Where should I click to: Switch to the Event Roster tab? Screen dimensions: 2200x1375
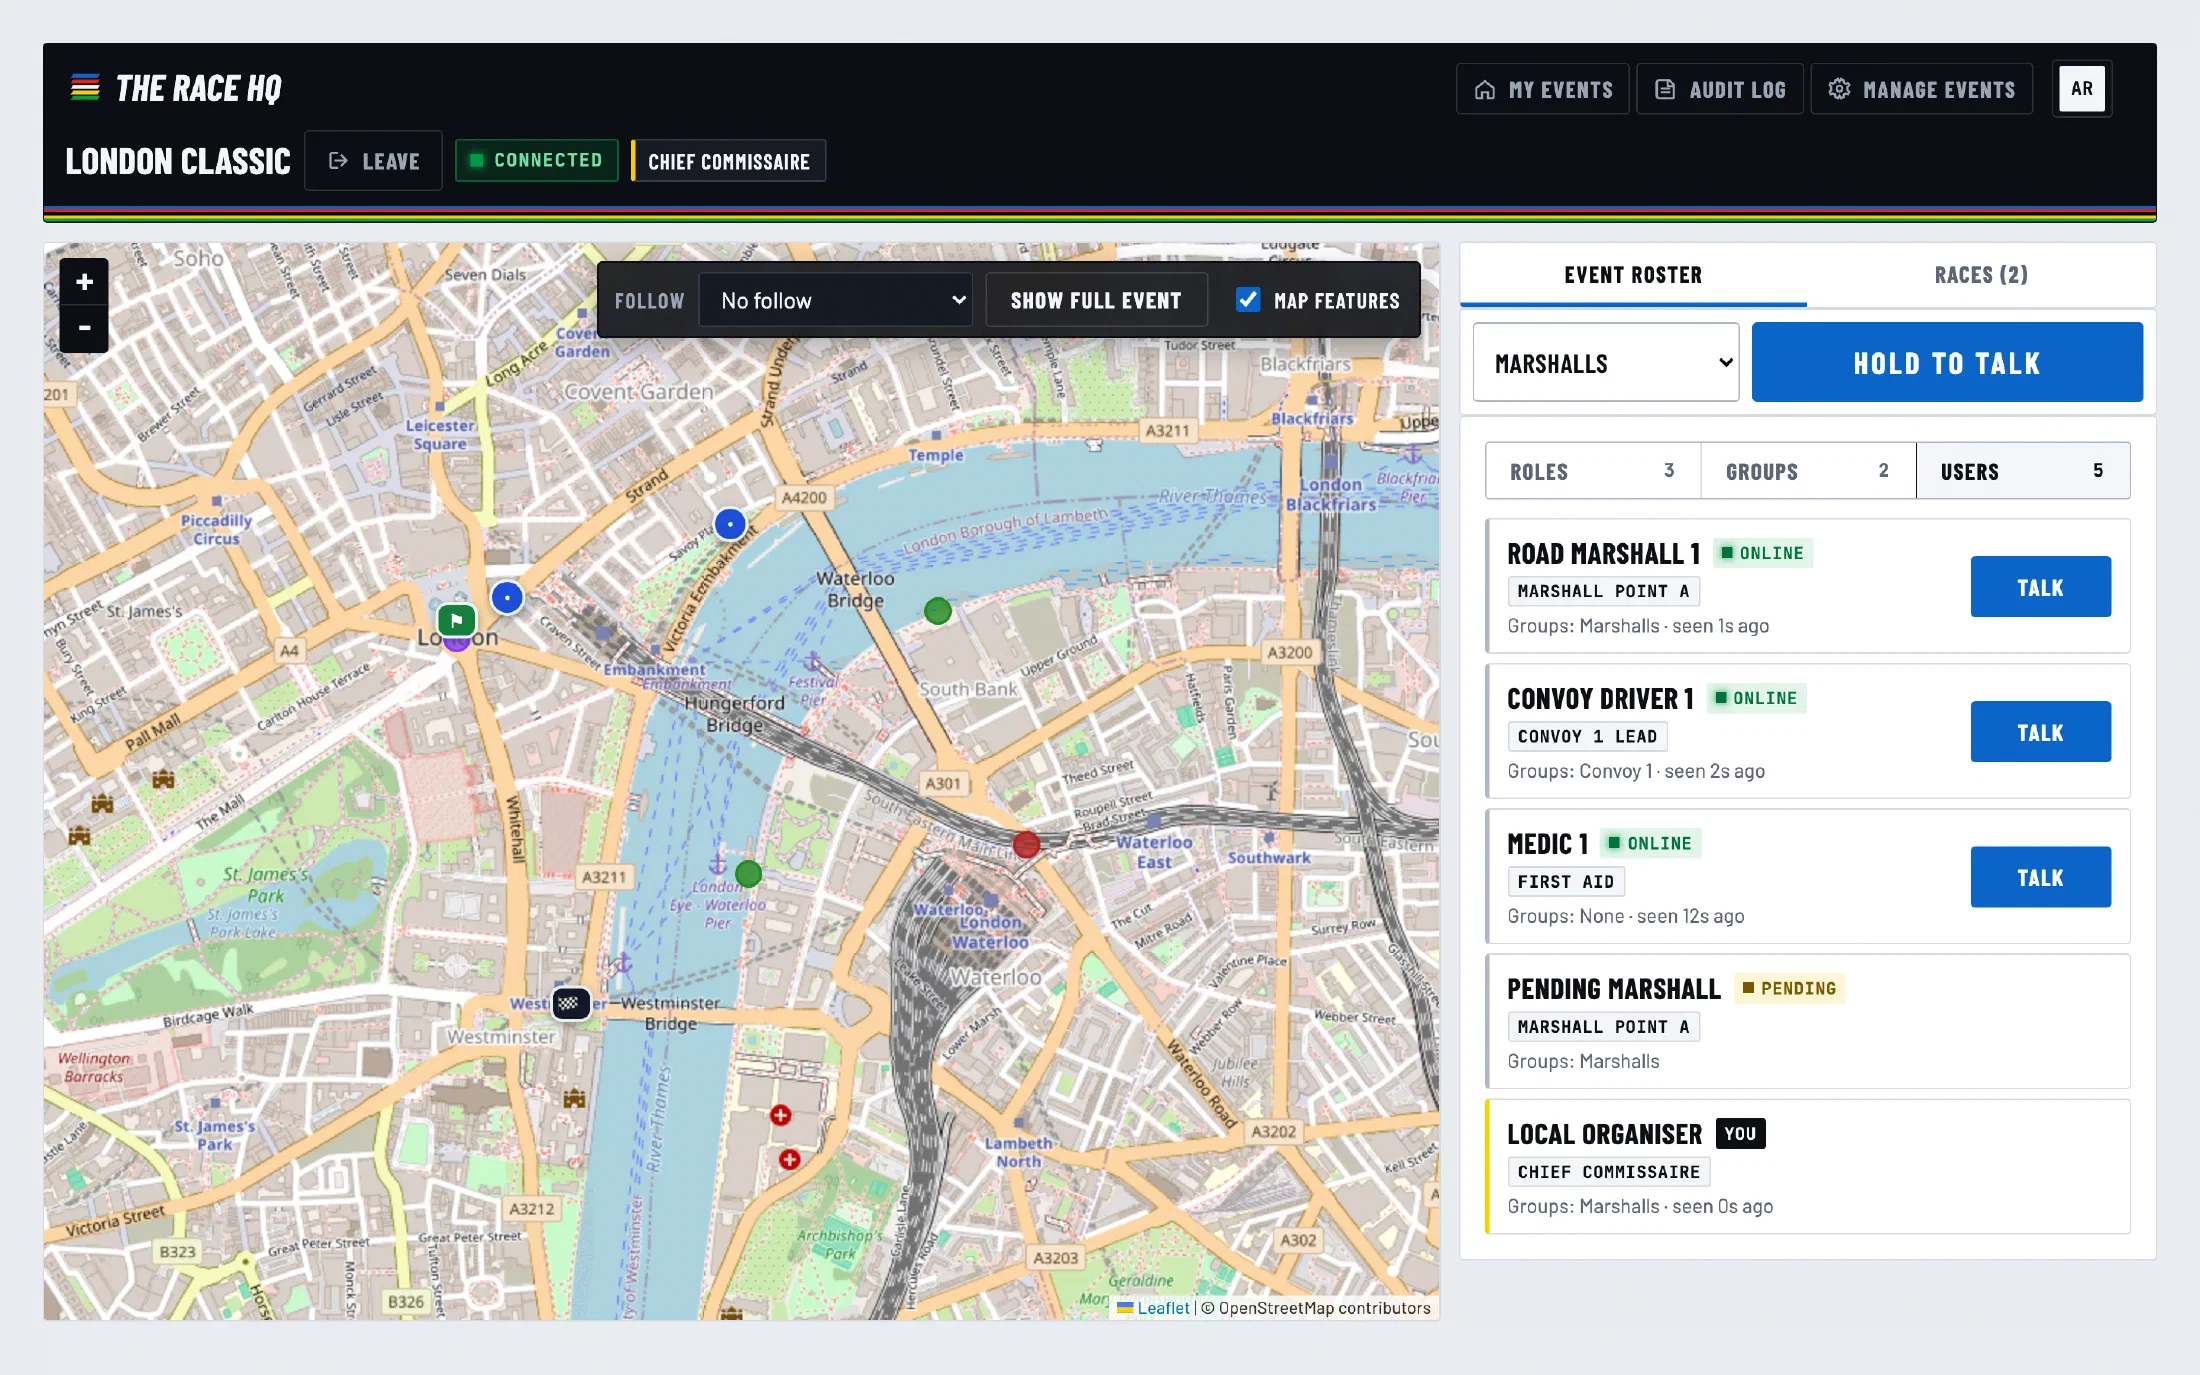(x=1633, y=275)
